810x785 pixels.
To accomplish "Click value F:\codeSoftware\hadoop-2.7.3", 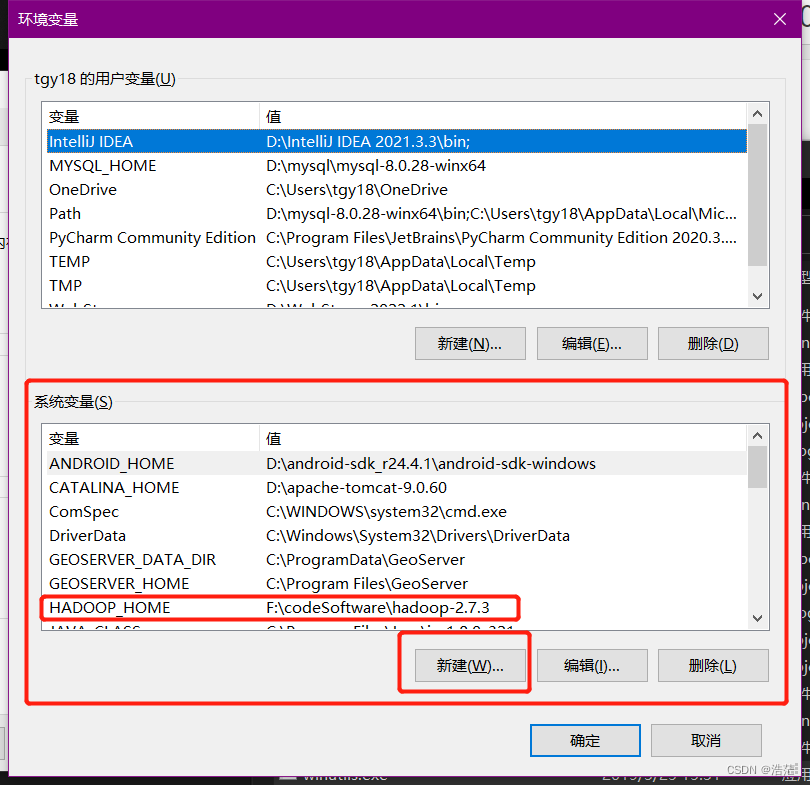I will tap(378, 608).
